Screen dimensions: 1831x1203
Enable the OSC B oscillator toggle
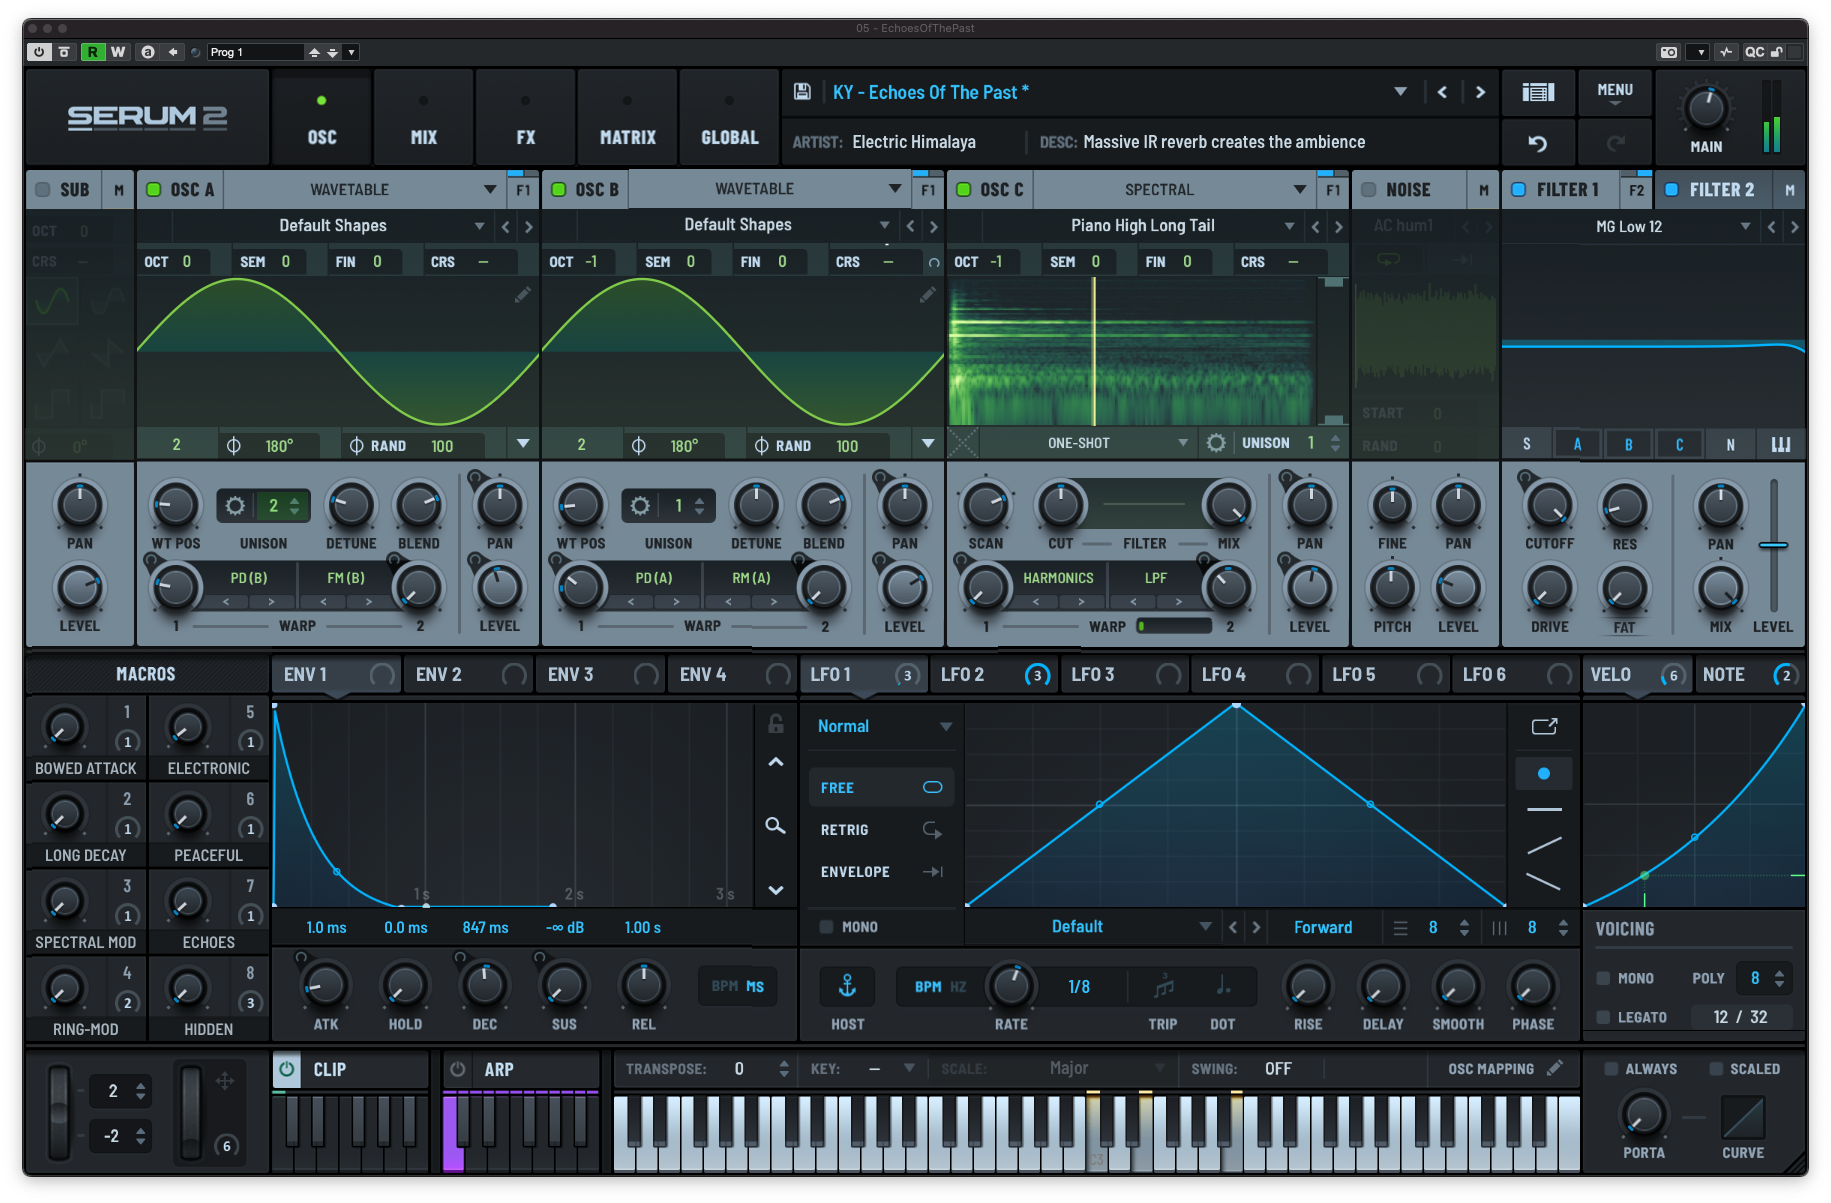tap(560, 189)
